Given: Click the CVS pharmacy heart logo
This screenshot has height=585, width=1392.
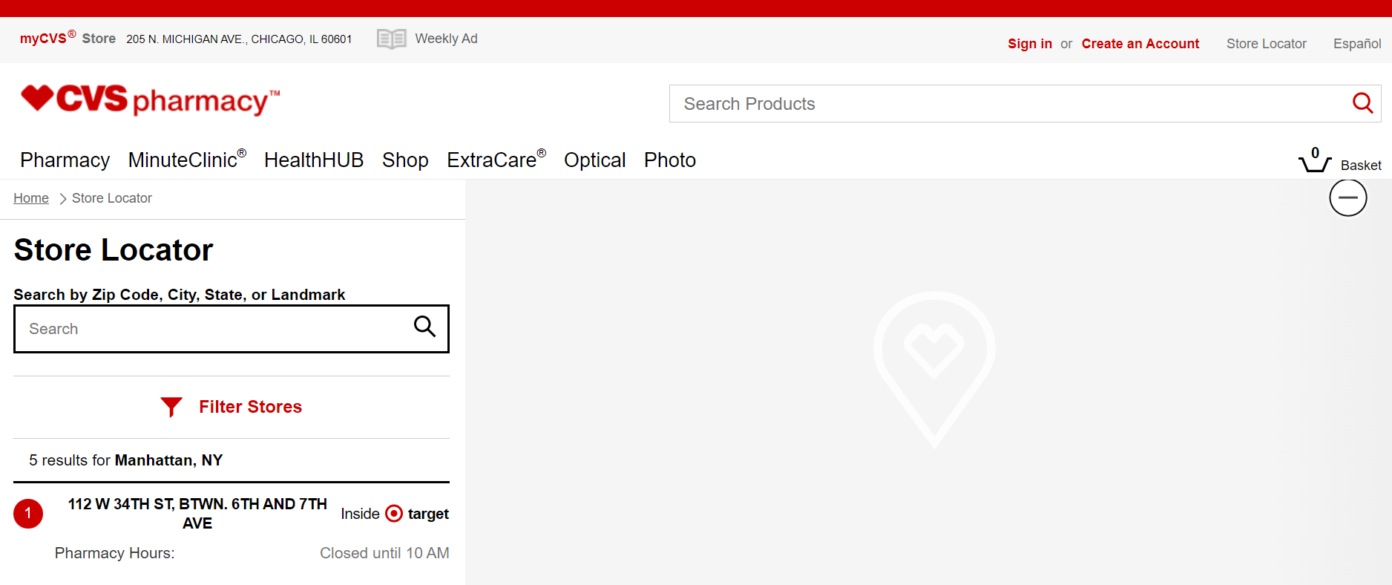Looking at the screenshot, I should (x=37, y=98).
